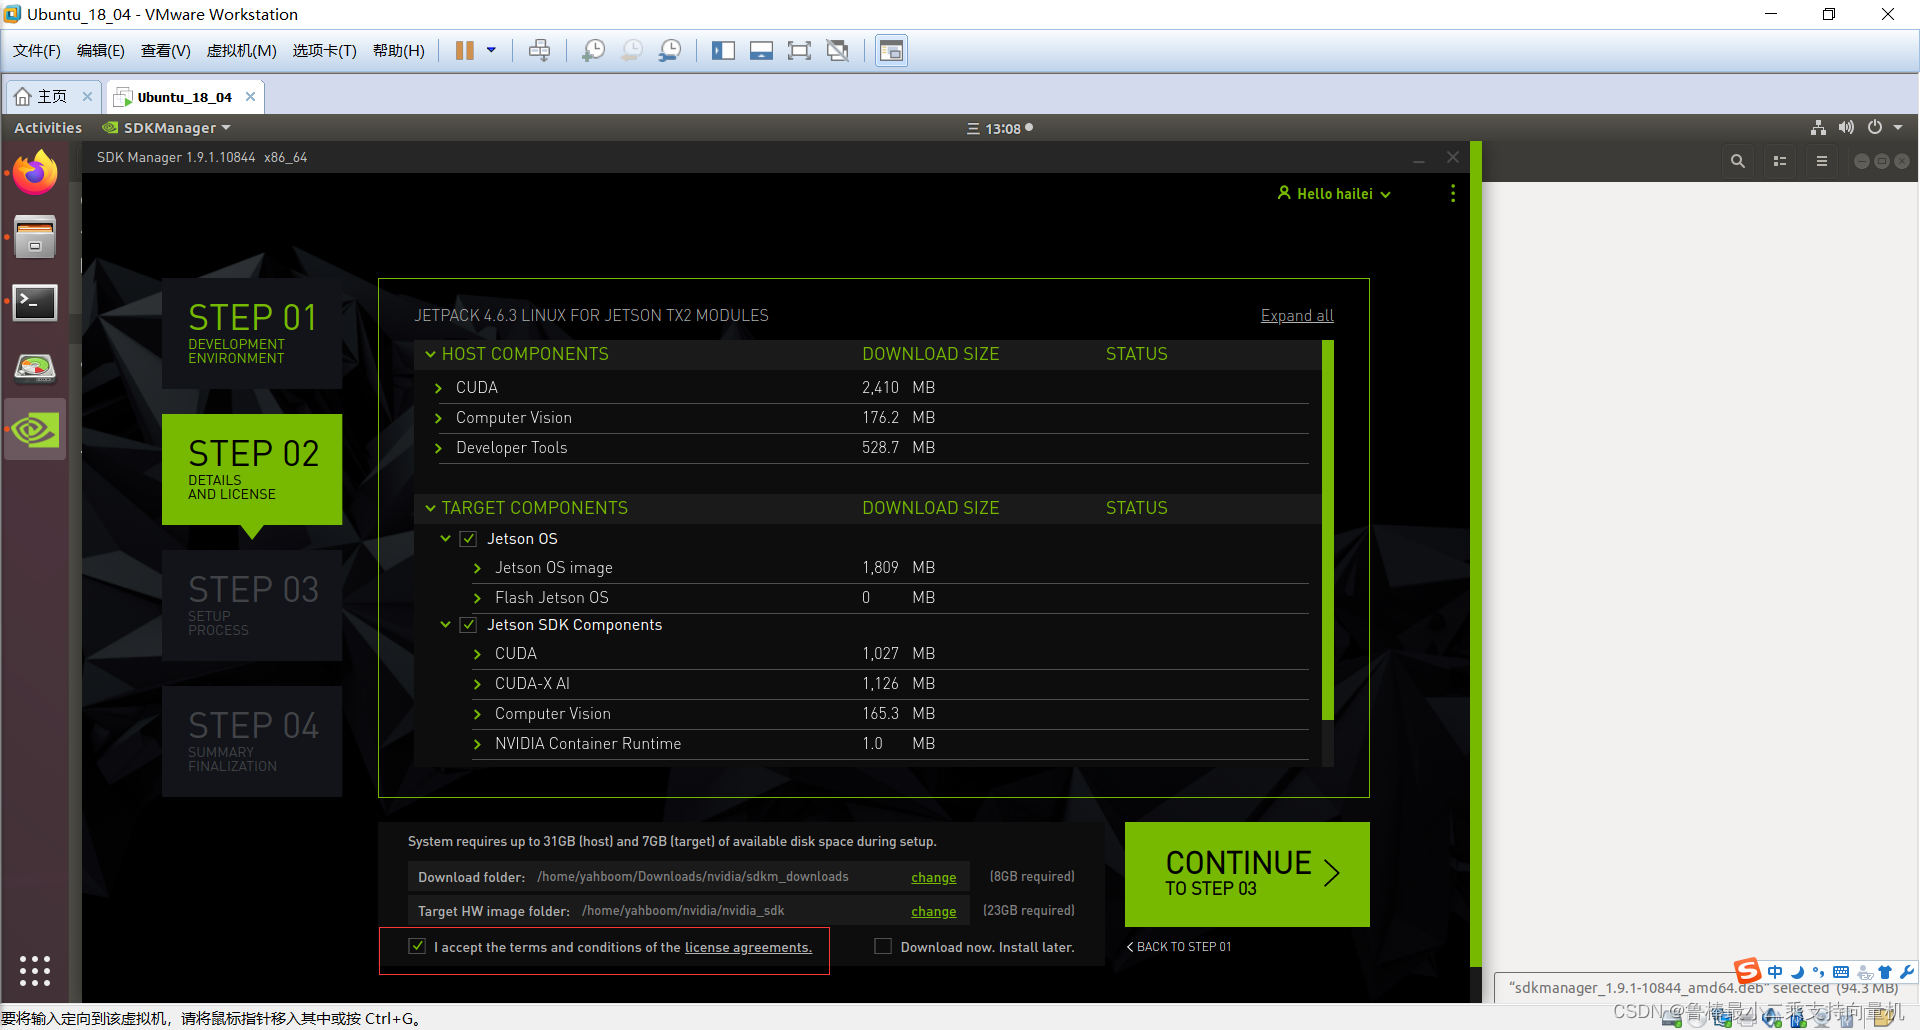
Task: Toggle list view in Files window
Action: 1780,161
